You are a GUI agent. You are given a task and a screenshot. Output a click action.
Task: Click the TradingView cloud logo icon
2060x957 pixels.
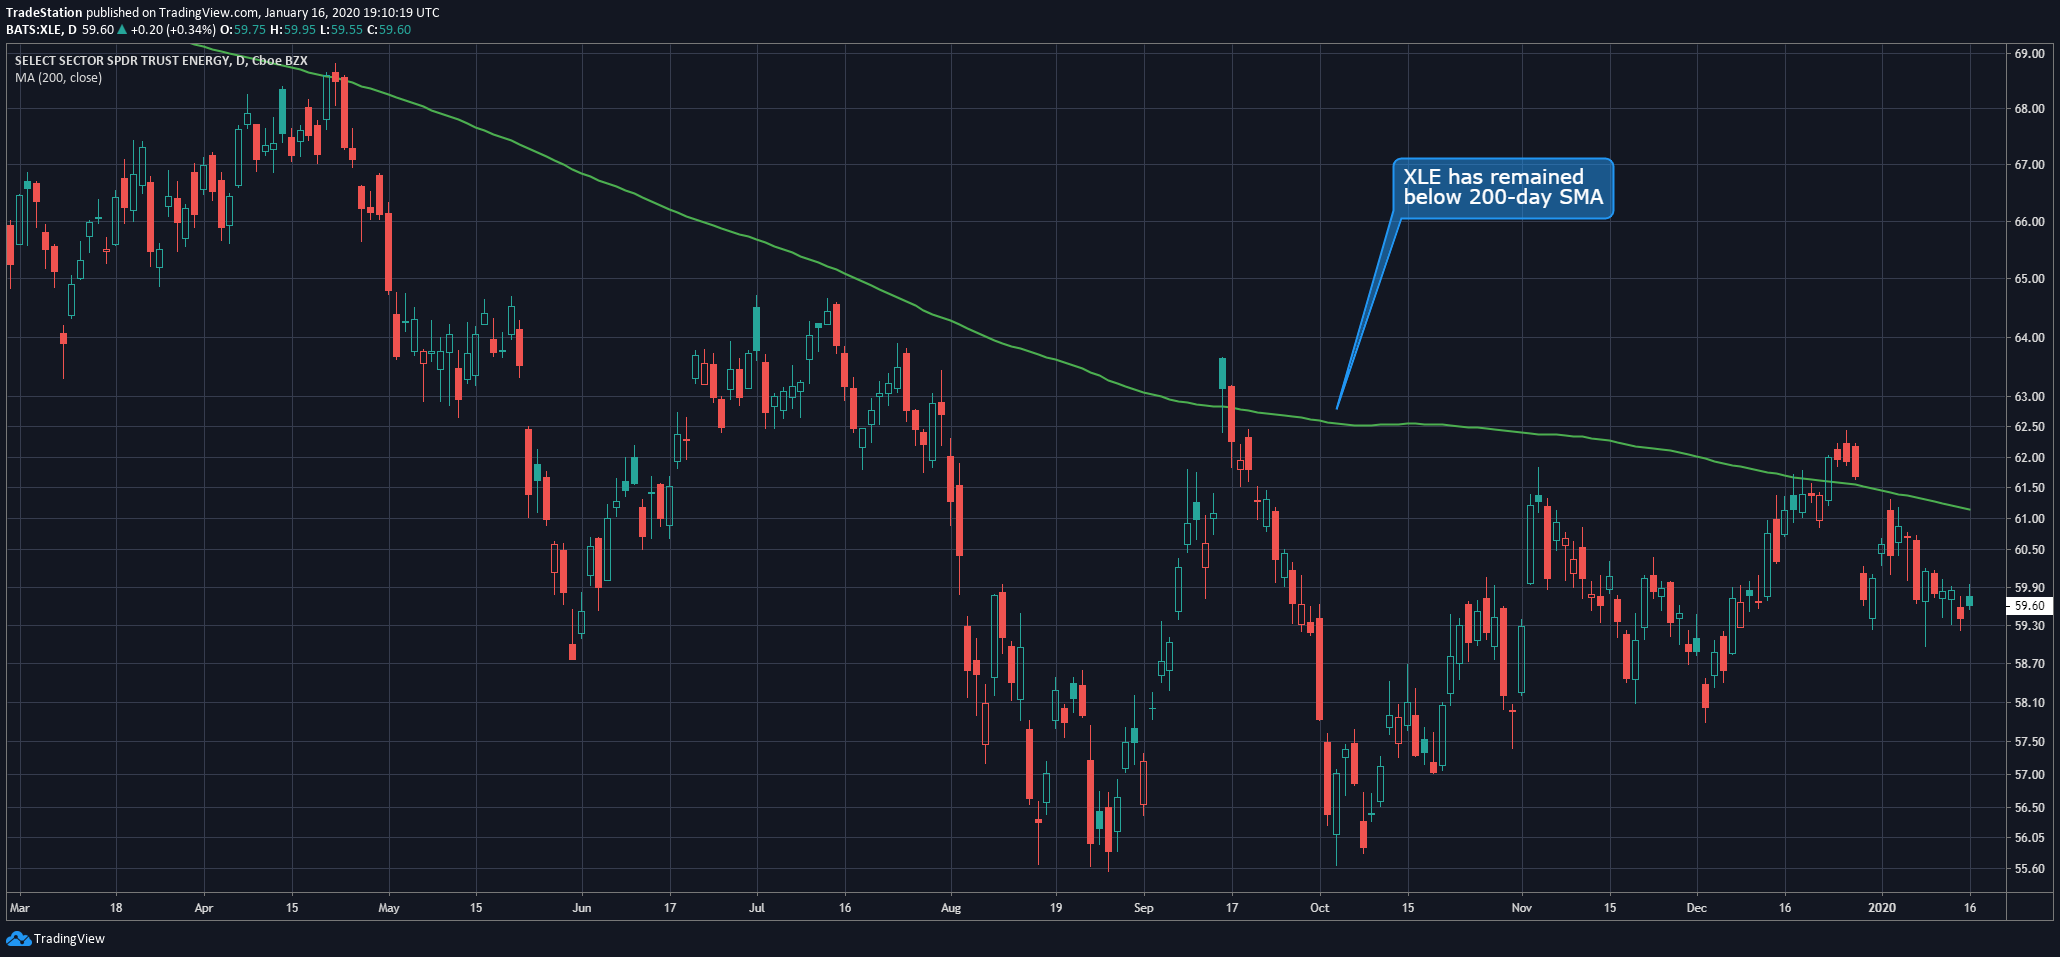18,938
